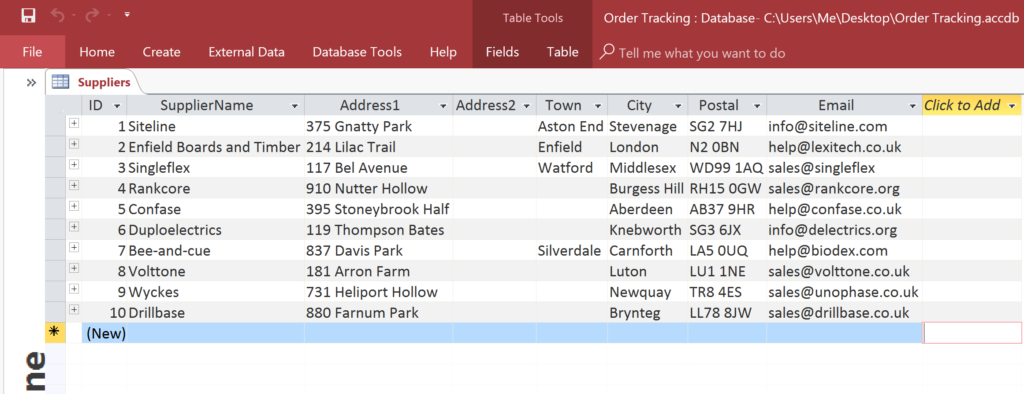Click the empty new record cell under Click to Add

(972, 333)
